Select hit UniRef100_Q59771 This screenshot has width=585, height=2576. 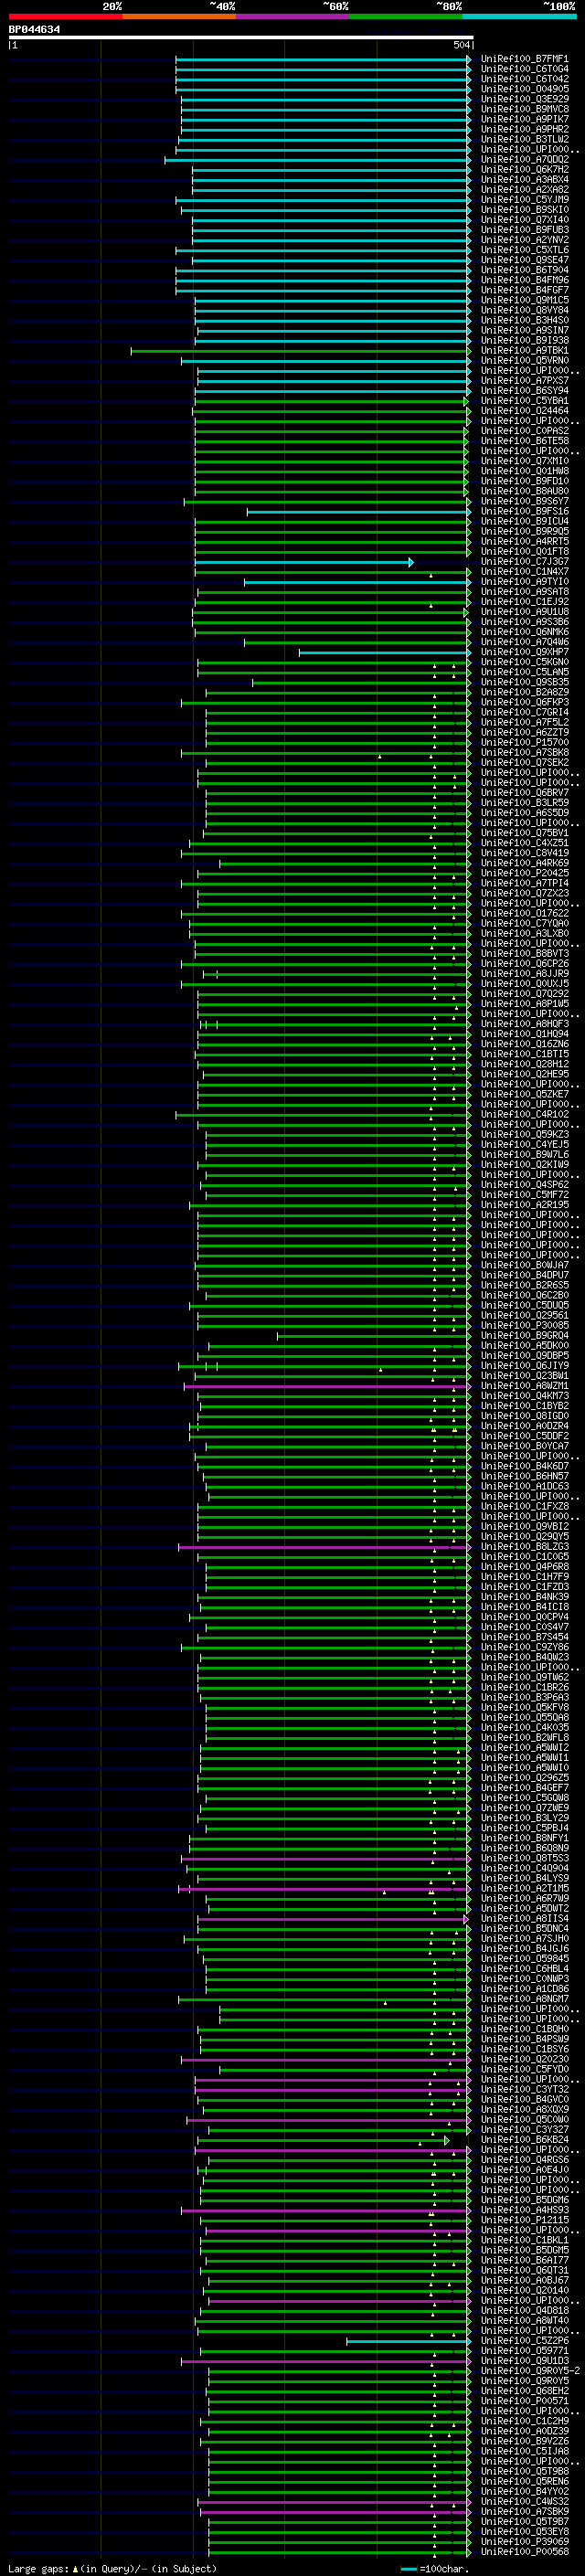(x=524, y=2351)
